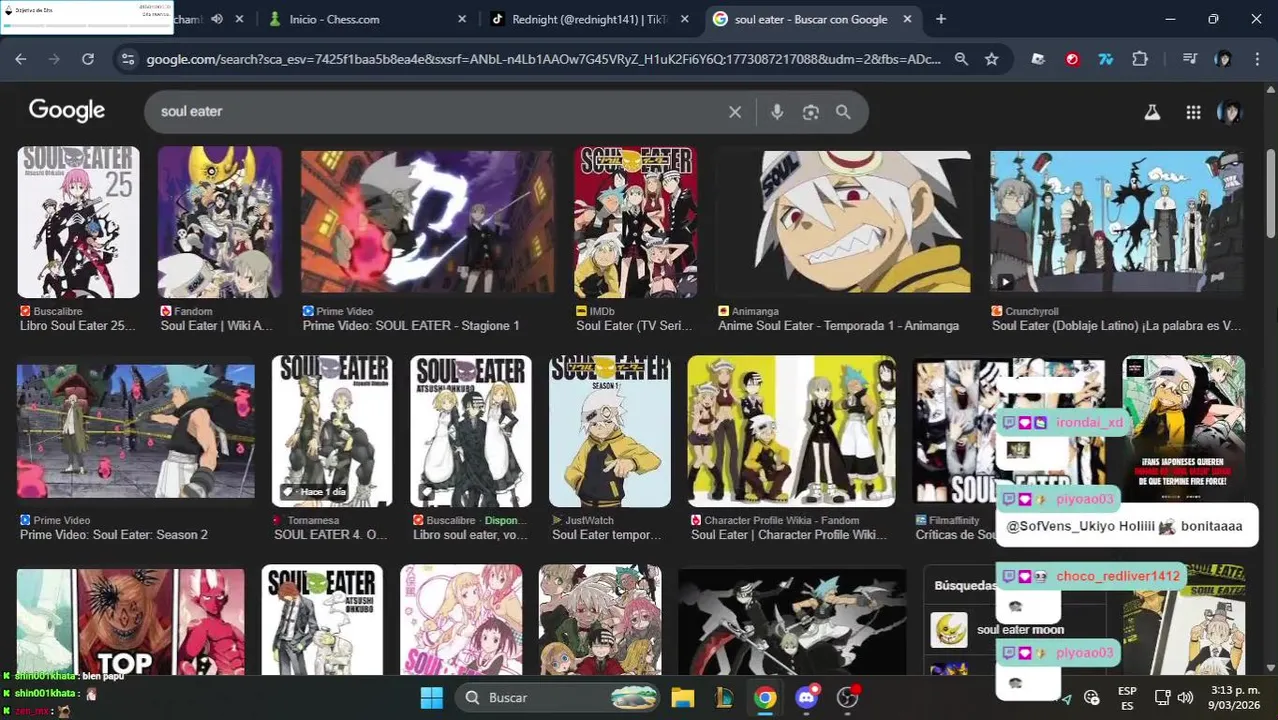
Task: Open the Chrome extensions puzzle icon
Action: pyautogui.click(x=1140, y=59)
